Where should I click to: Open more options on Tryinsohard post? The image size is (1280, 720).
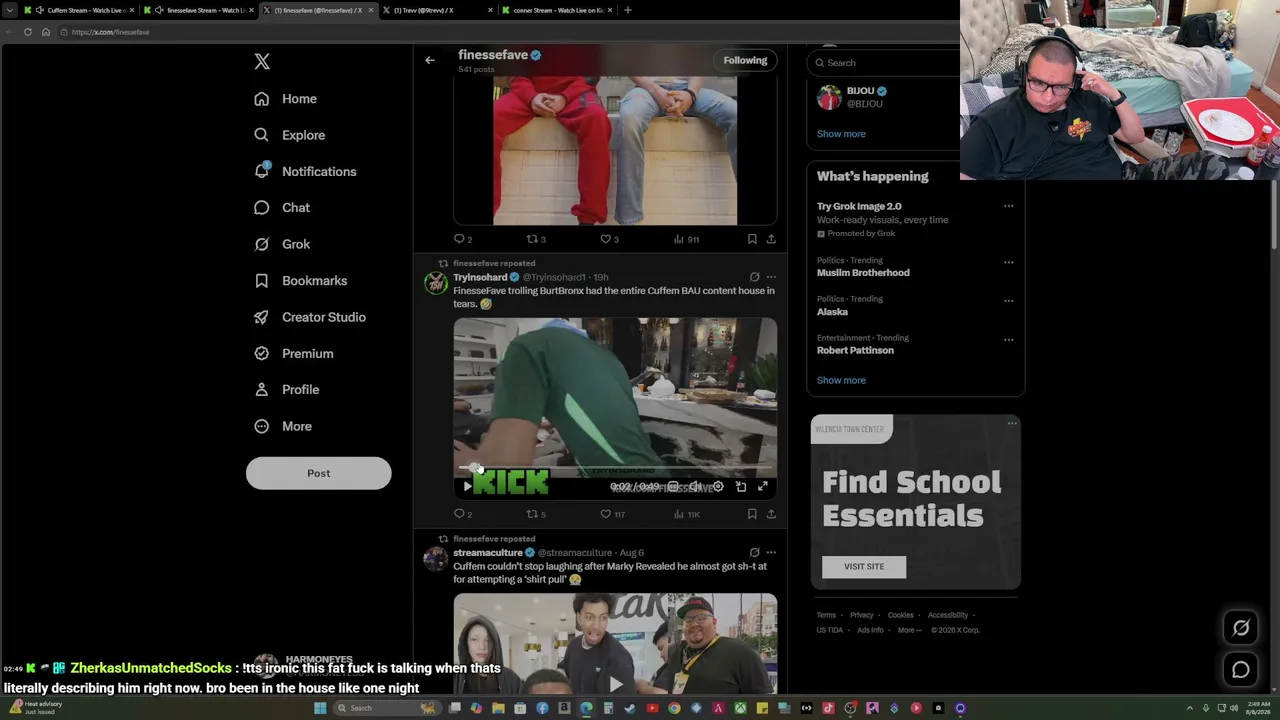coord(771,277)
